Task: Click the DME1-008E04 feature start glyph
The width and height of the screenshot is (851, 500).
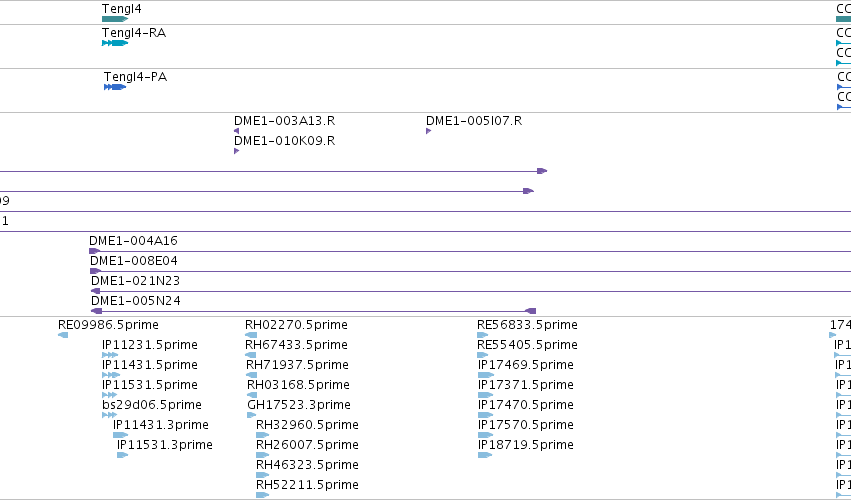Action: tap(96, 271)
